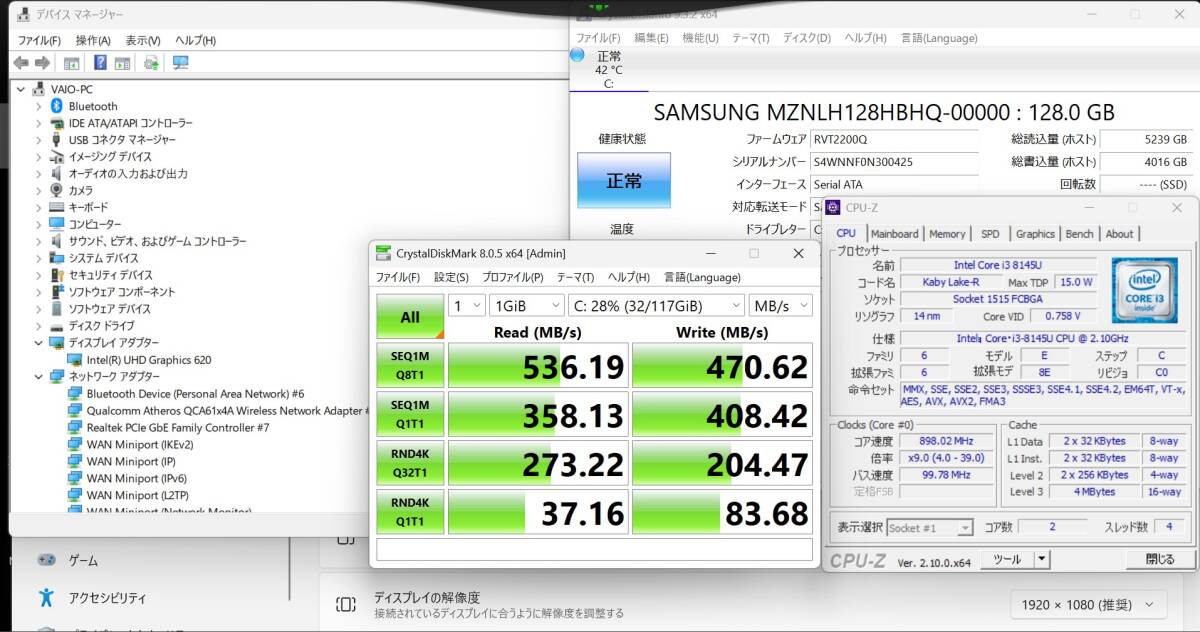Click the 閉じる close button in CPU-Z
Image resolution: width=1200 pixels, height=632 pixels.
pyautogui.click(x=1159, y=560)
